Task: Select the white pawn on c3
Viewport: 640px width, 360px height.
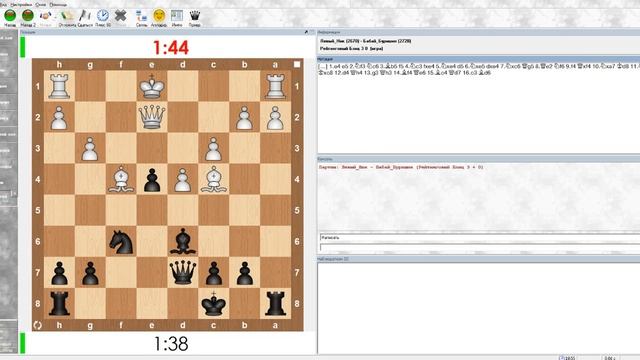Action: [213, 149]
